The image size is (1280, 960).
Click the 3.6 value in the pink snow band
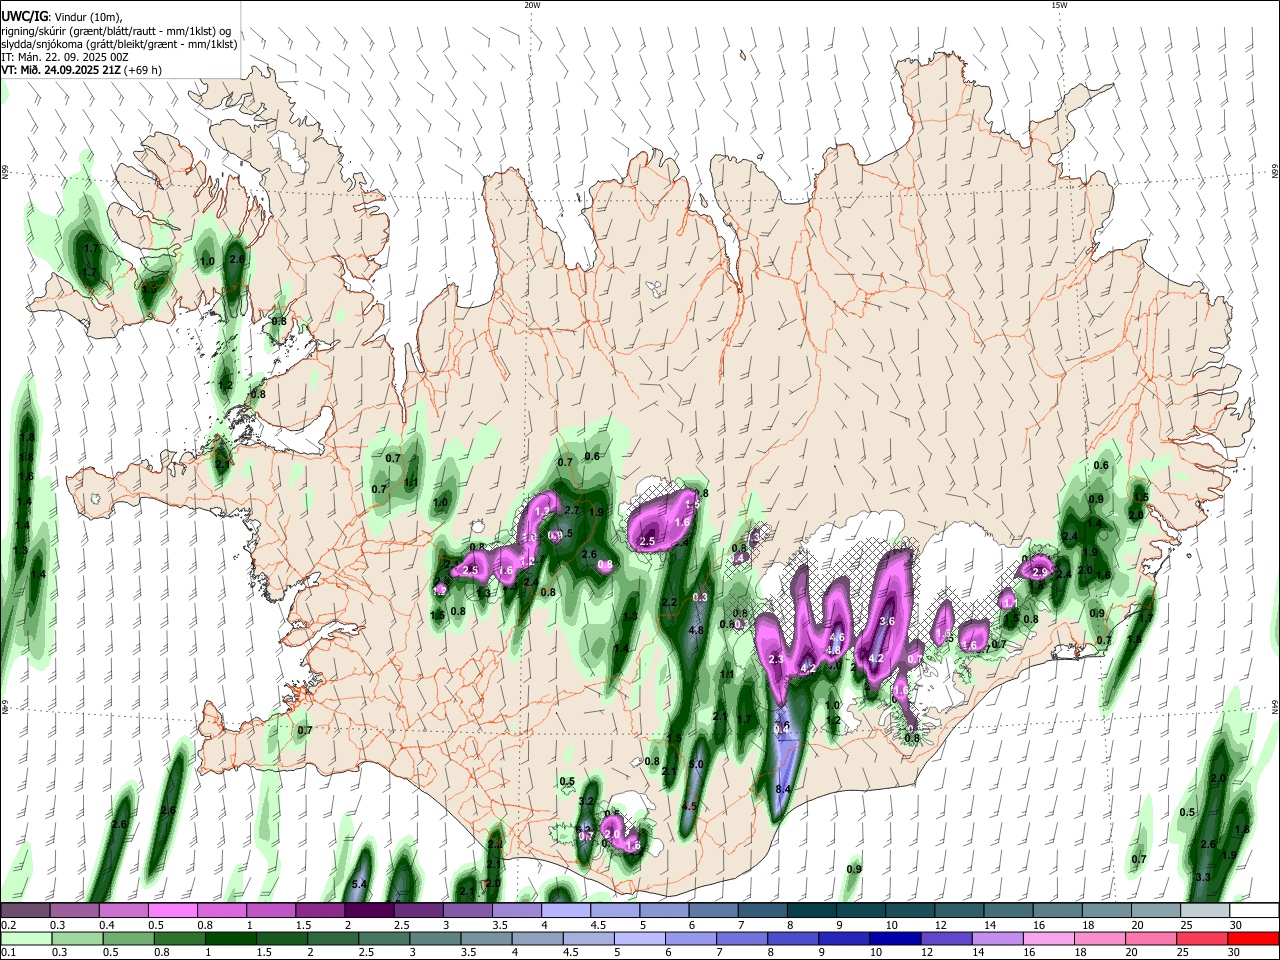[886, 622]
